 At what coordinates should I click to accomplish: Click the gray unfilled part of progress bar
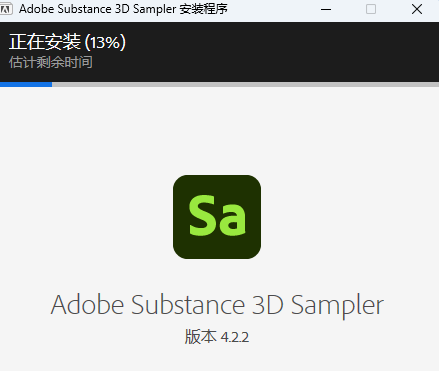point(245,84)
